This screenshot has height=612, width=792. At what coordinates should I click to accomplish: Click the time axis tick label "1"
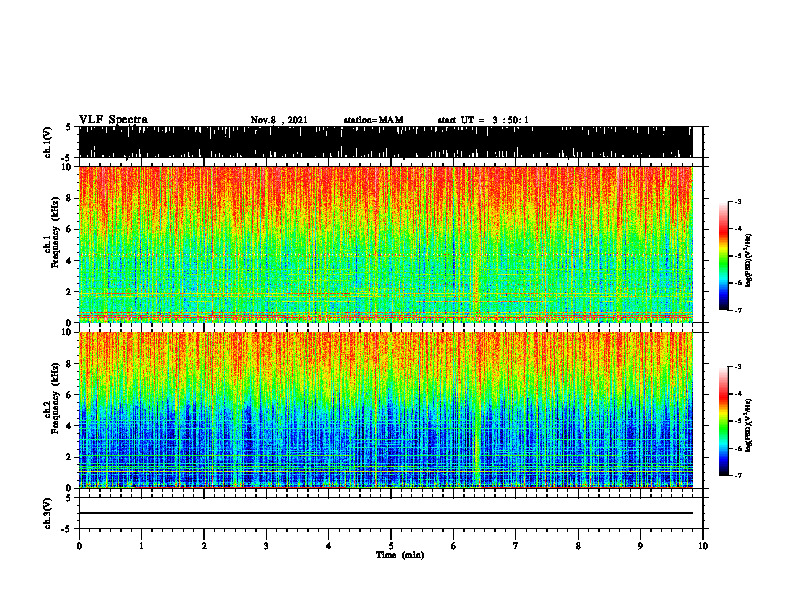[141, 546]
